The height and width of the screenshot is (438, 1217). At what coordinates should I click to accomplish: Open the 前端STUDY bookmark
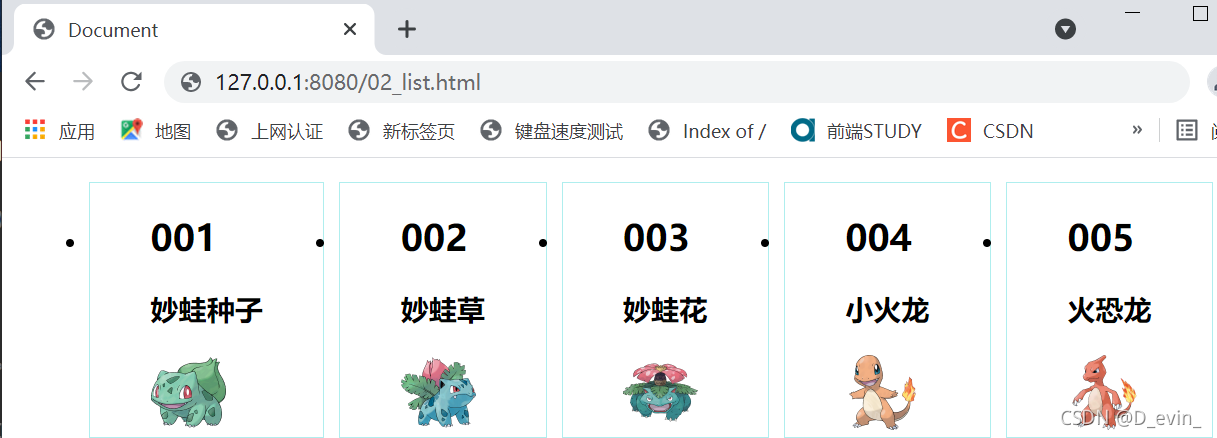tap(856, 131)
